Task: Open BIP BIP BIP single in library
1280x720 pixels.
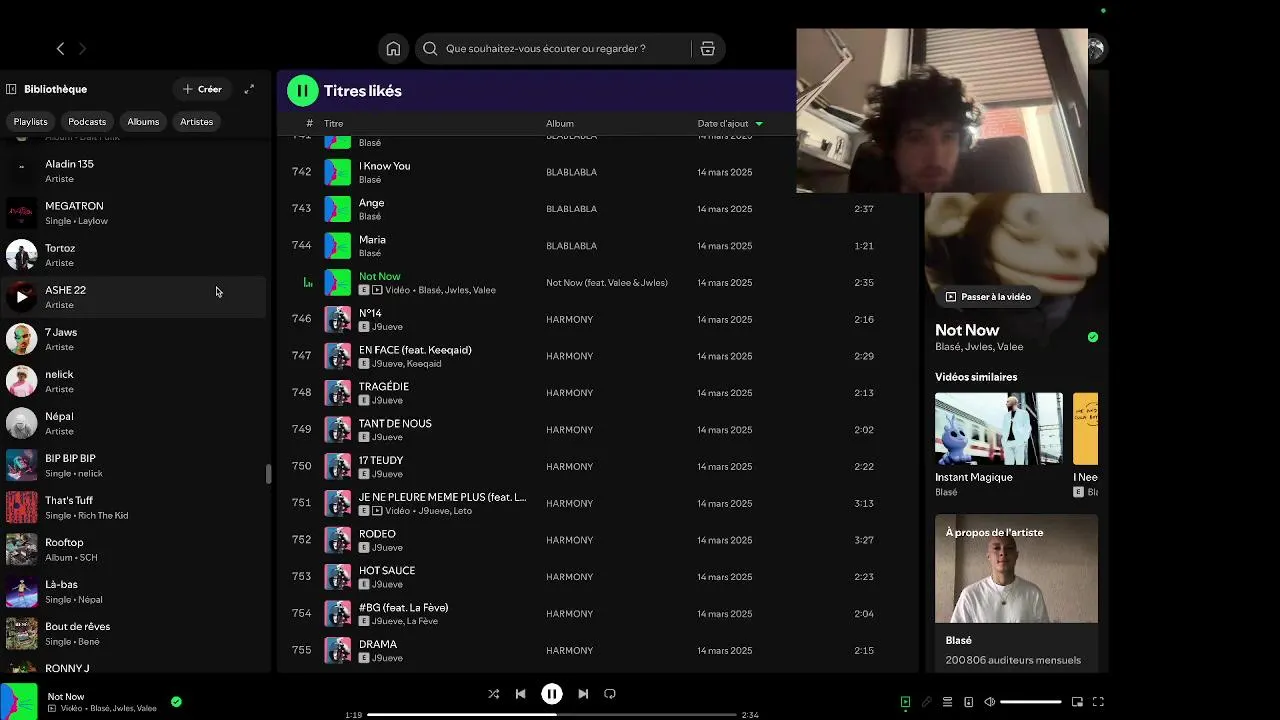Action: [133, 465]
